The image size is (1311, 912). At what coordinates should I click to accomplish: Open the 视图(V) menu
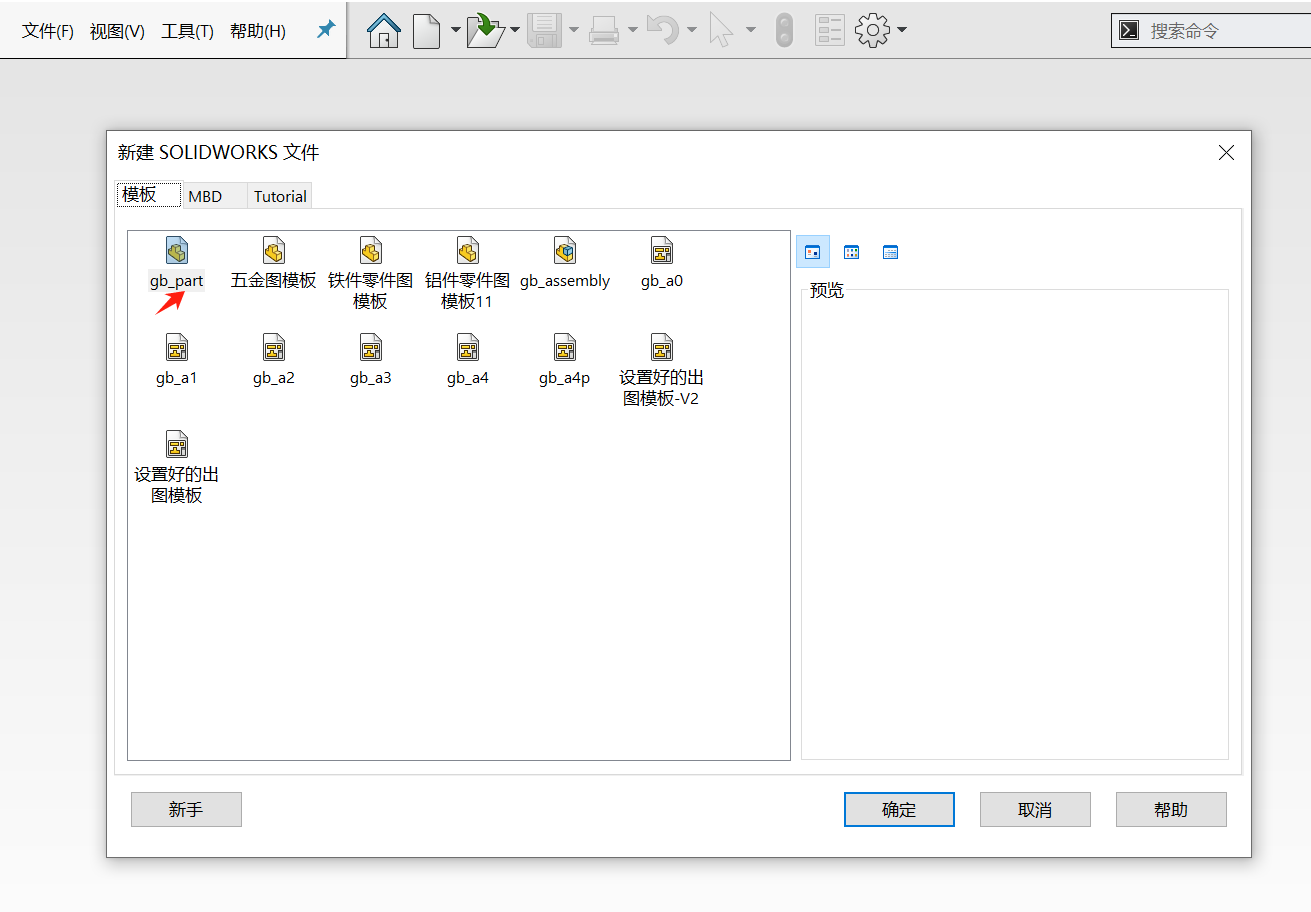click(117, 31)
